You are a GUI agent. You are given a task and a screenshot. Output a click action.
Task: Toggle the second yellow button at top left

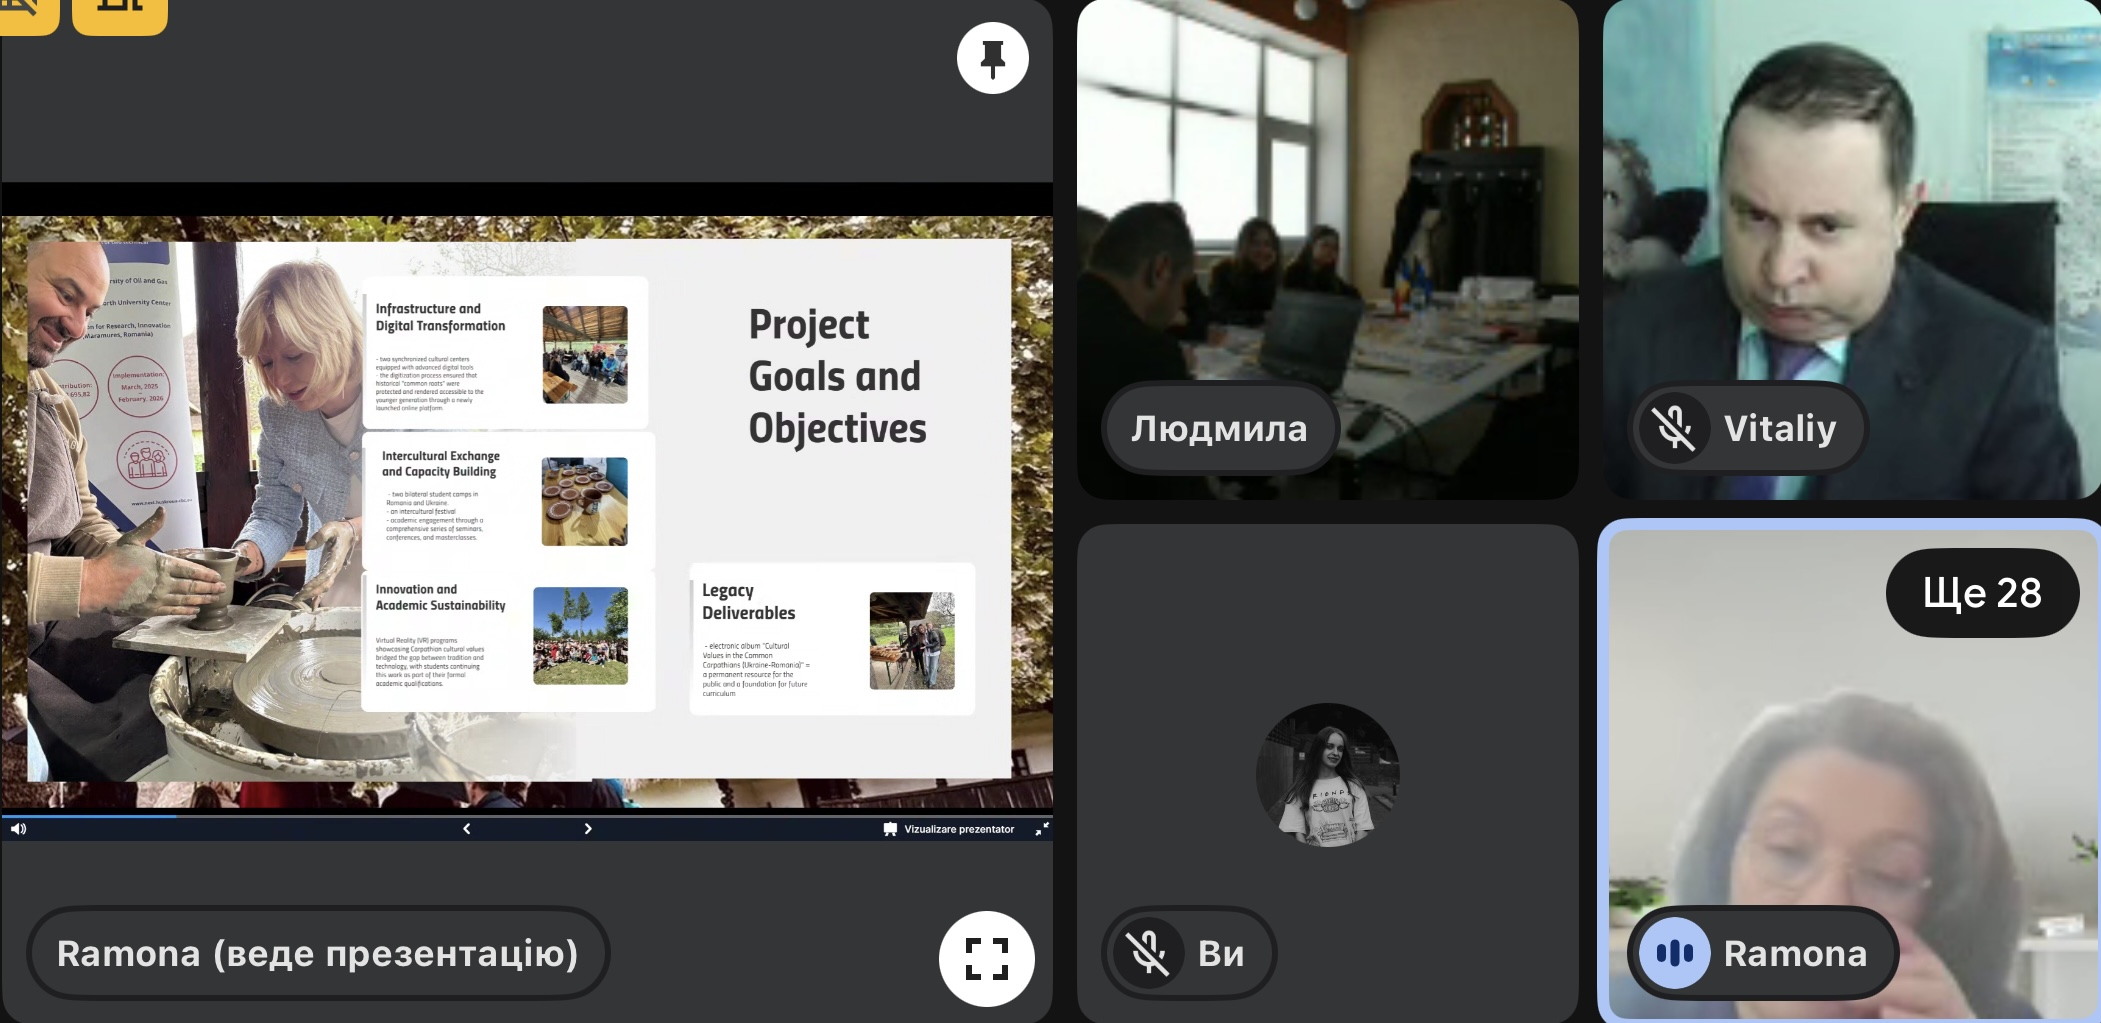coord(119,10)
